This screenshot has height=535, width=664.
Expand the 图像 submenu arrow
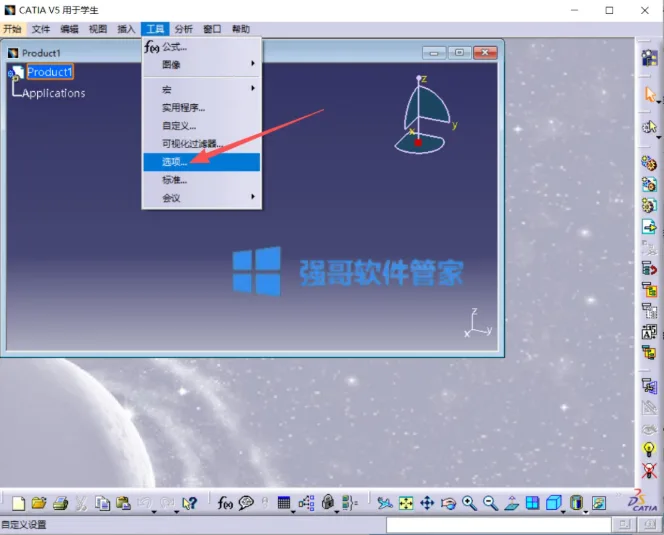tap(253, 64)
